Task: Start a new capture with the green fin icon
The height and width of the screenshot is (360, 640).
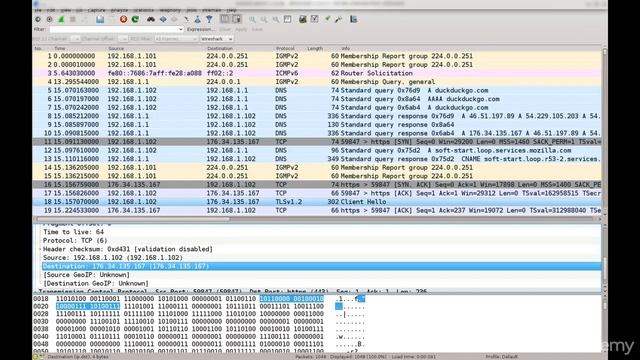Action: pyautogui.click(x=61, y=19)
